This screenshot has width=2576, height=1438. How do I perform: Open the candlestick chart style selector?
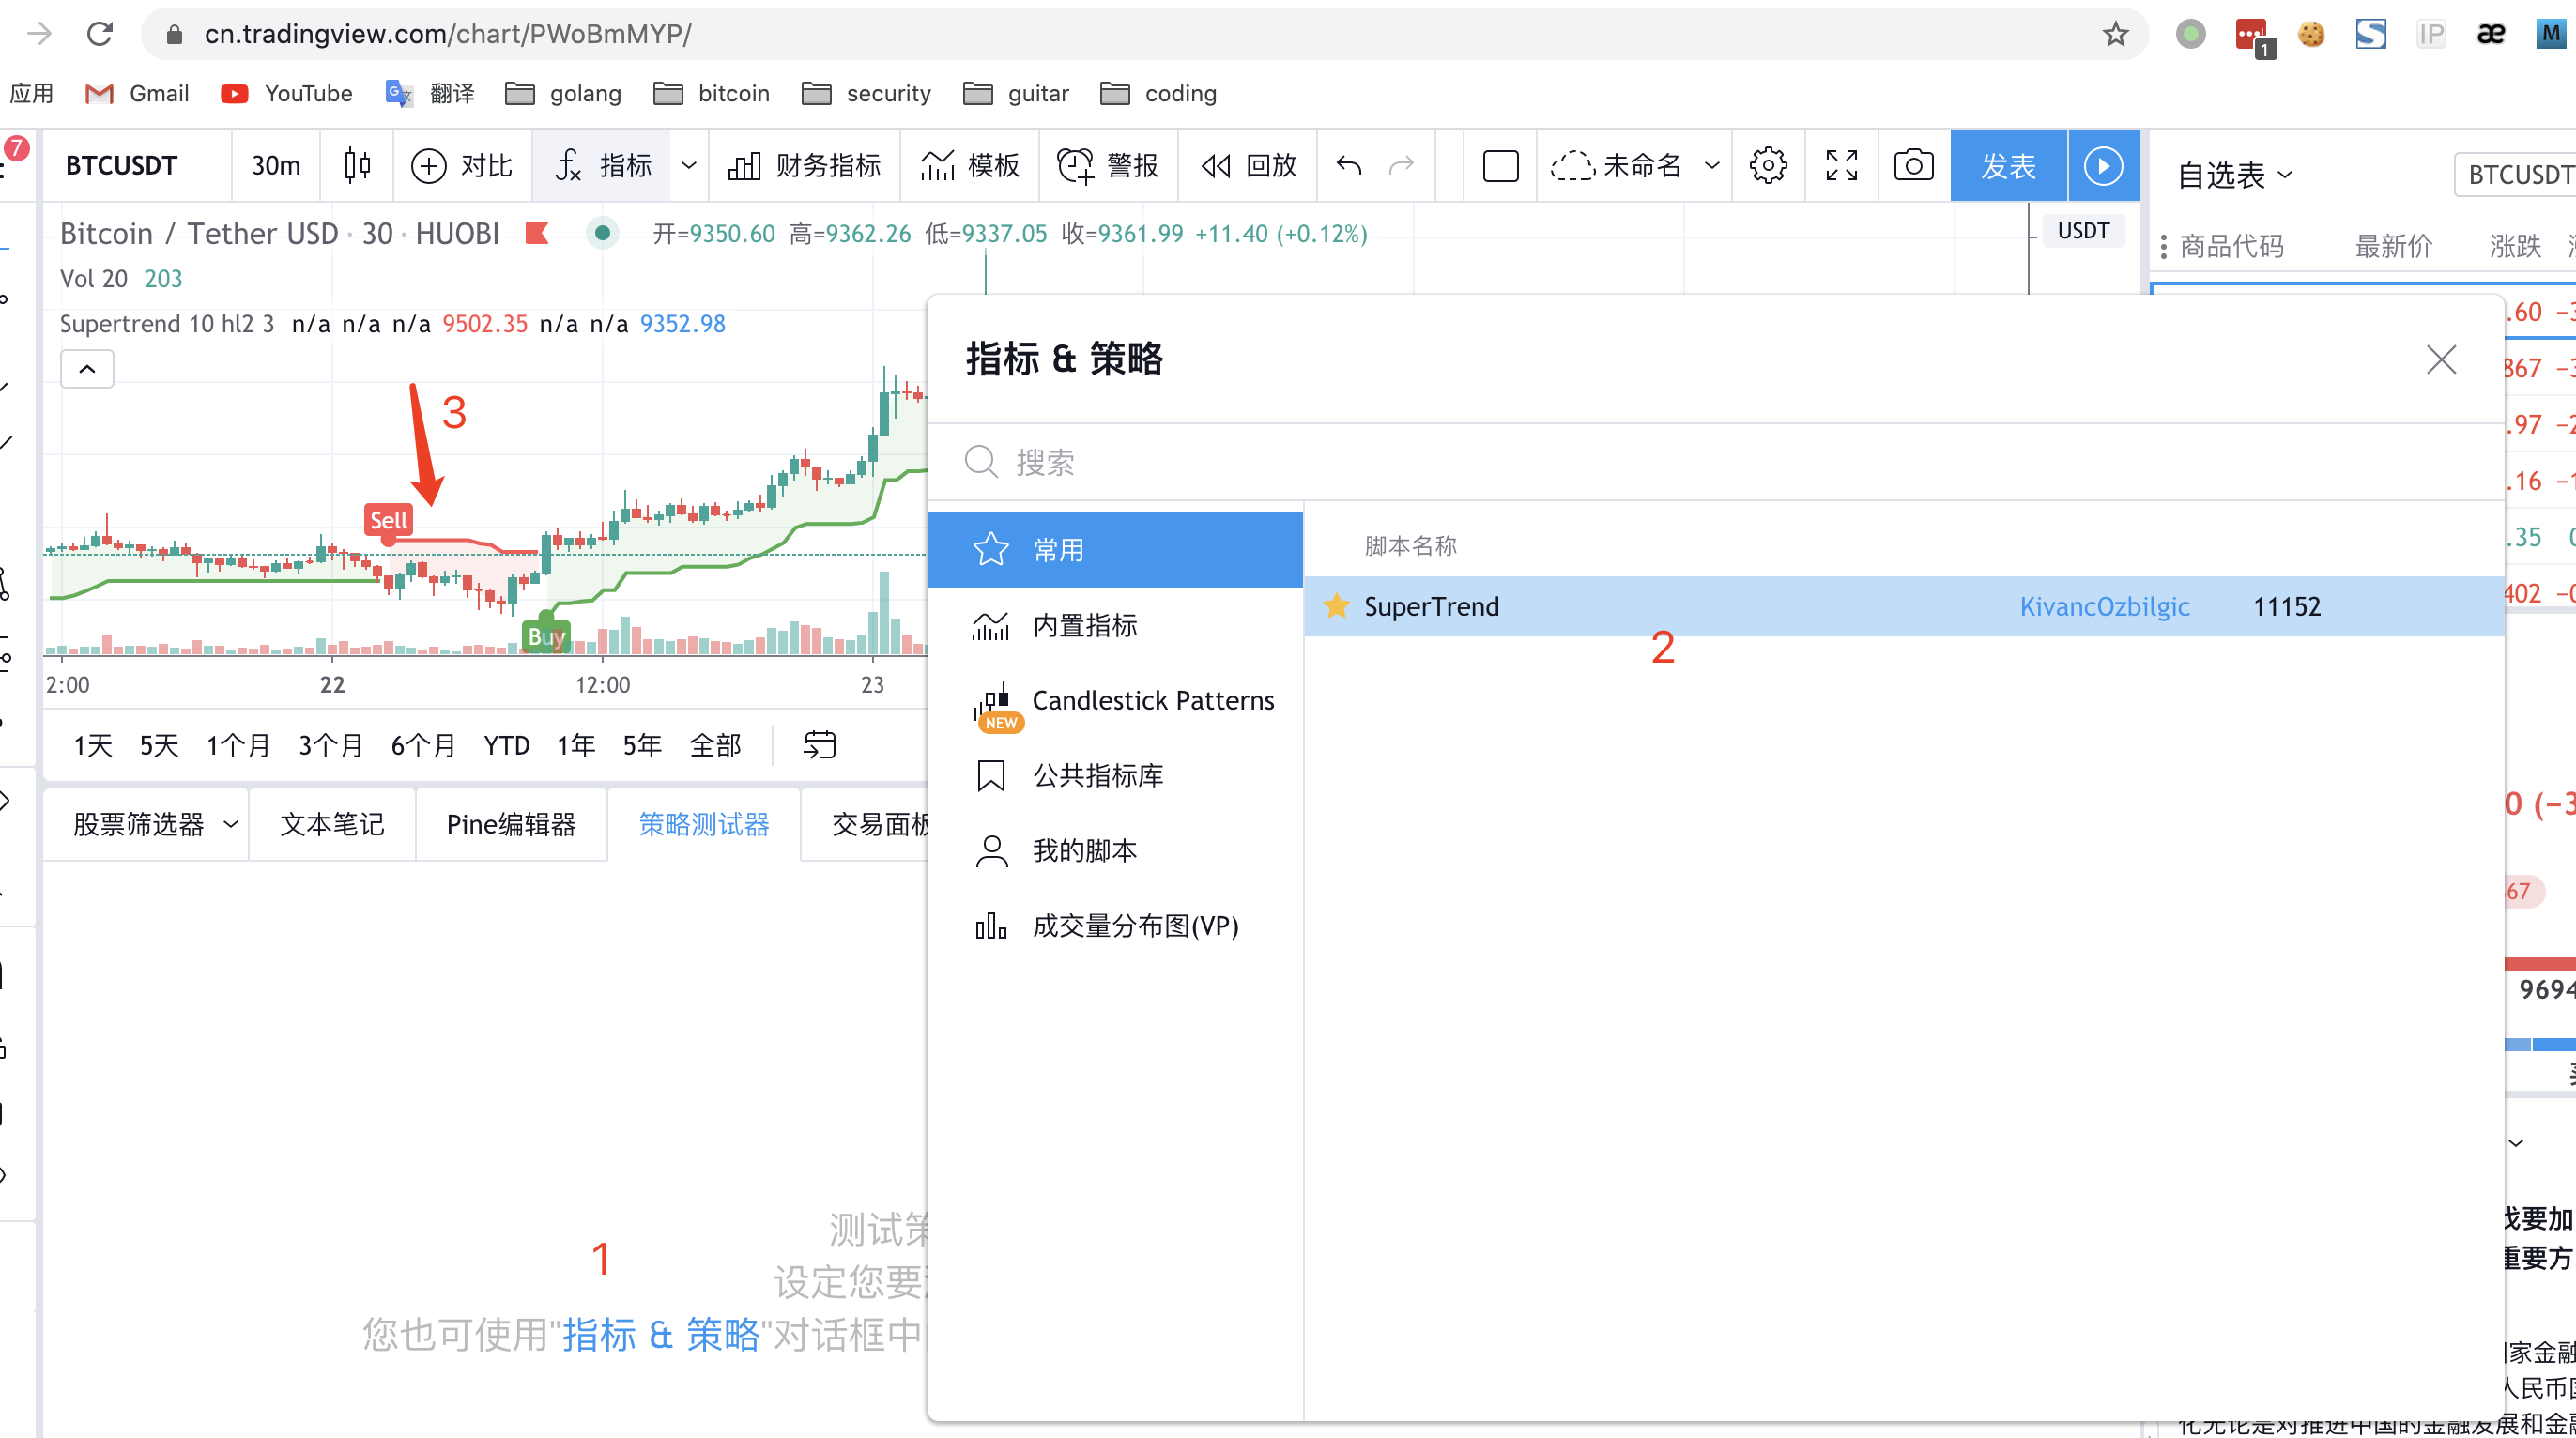(357, 165)
